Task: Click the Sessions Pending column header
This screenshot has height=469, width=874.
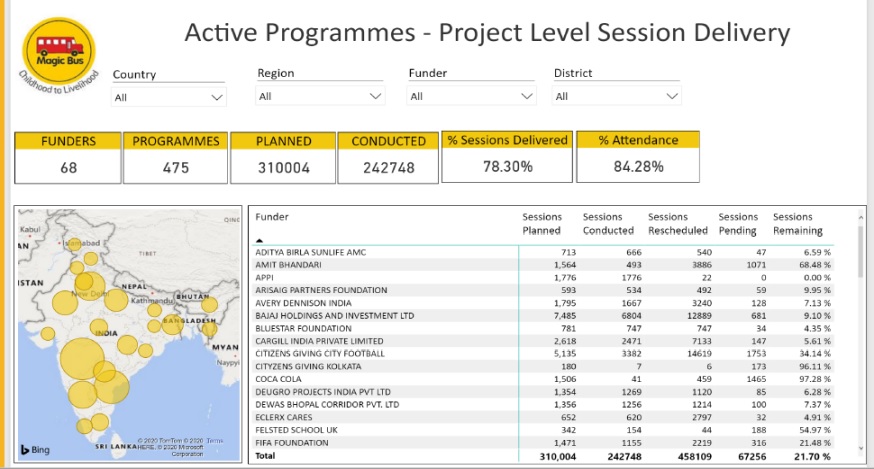Action: pyautogui.click(x=738, y=223)
